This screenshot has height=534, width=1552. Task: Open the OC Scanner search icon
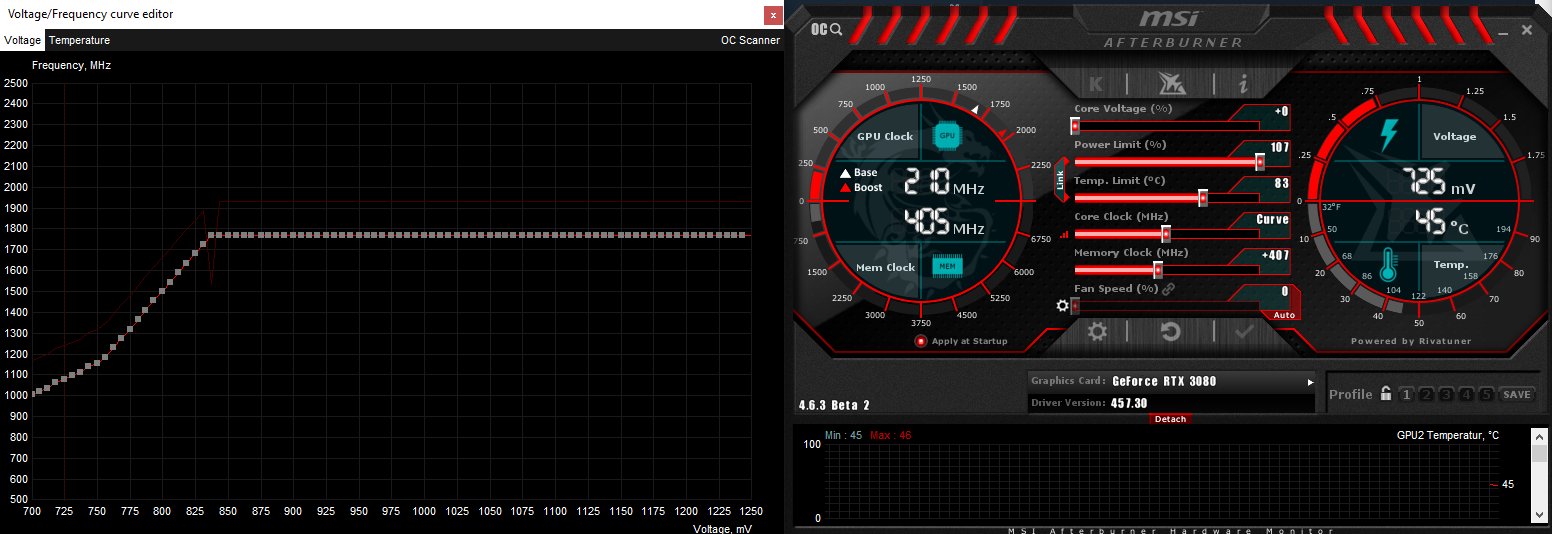click(826, 30)
